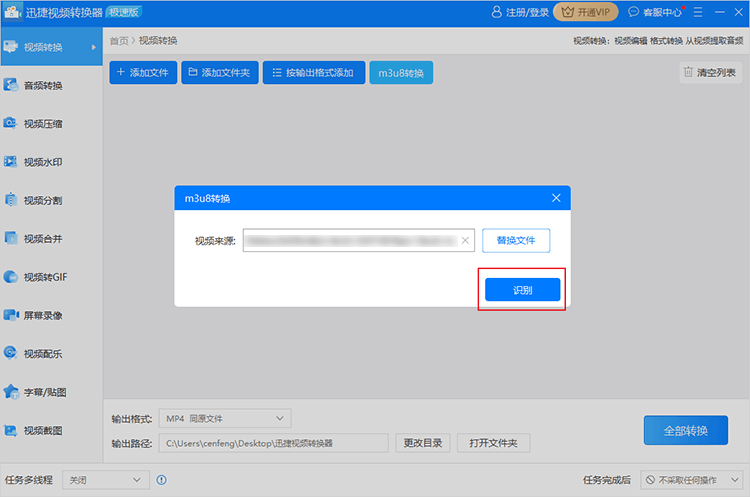Clear the video source path text

click(464, 241)
